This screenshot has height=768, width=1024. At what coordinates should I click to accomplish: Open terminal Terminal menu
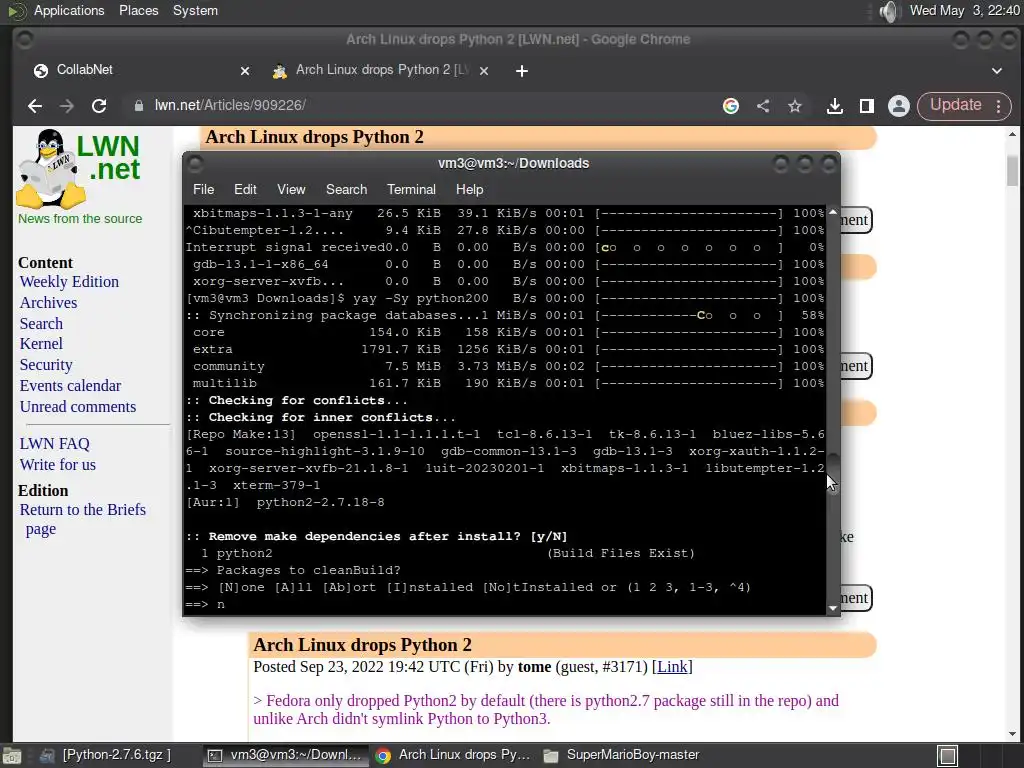coord(411,189)
